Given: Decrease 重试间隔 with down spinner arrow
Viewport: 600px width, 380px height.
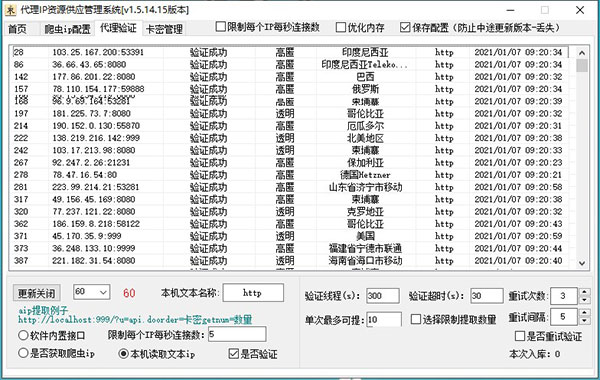Looking at the screenshot, I should [x=584, y=320].
